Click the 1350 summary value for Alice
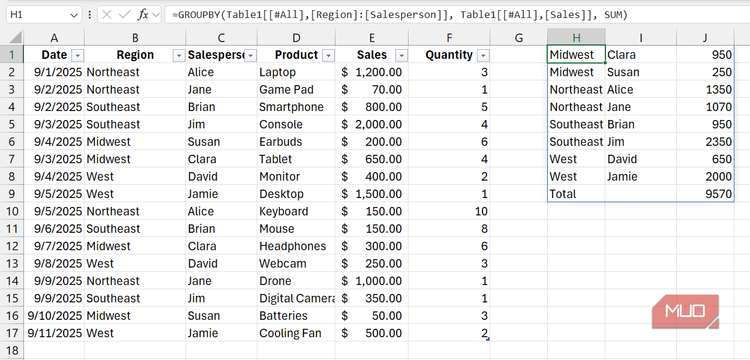This screenshot has width=750, height=360. point(705,90)
